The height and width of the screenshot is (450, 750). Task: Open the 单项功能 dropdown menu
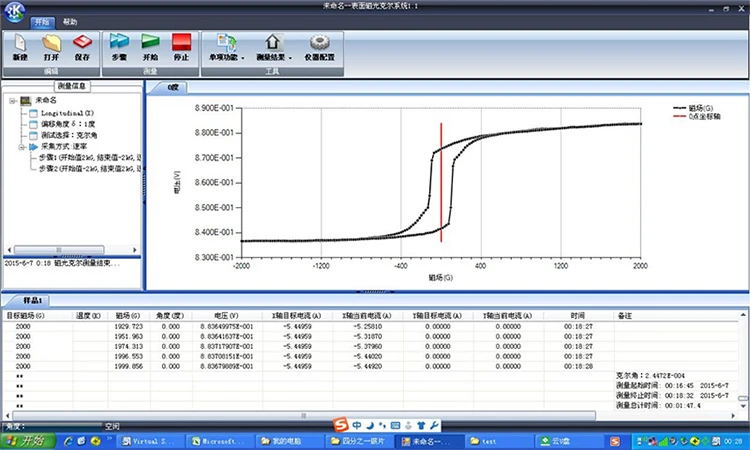pyautogui.click(x=226, y=48)
